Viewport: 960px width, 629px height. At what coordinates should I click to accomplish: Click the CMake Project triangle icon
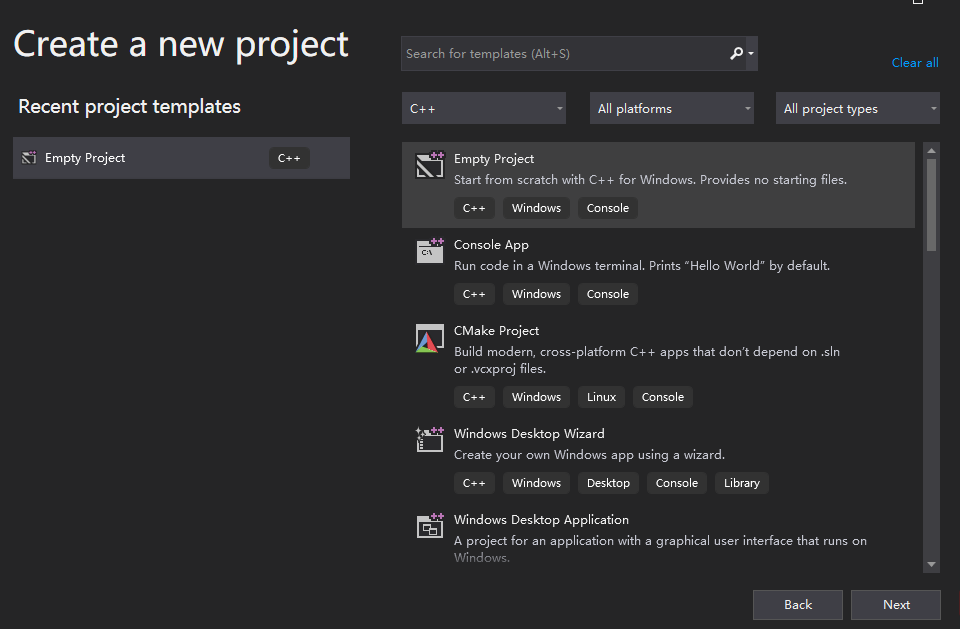(430, 338)
